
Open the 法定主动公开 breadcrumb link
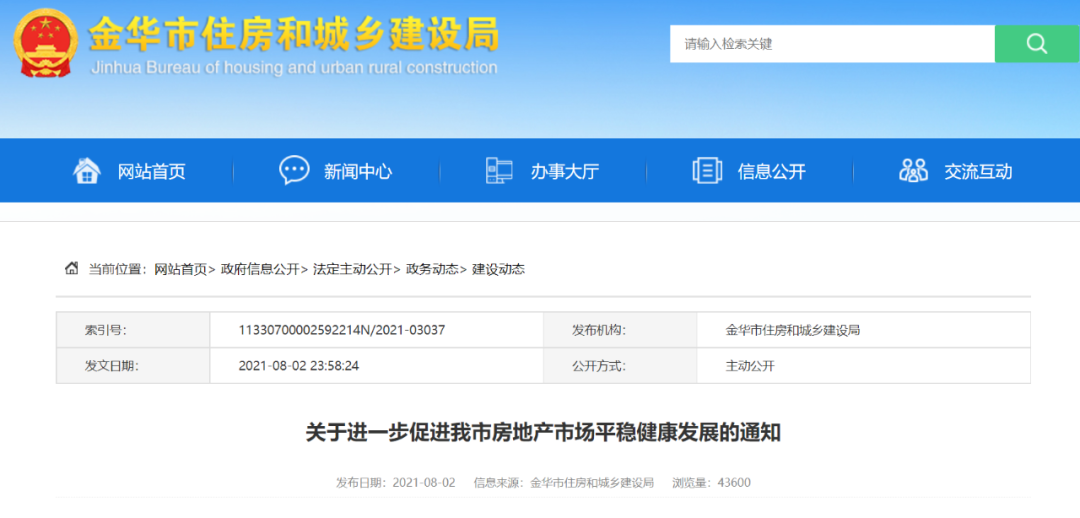coord(352,269)
